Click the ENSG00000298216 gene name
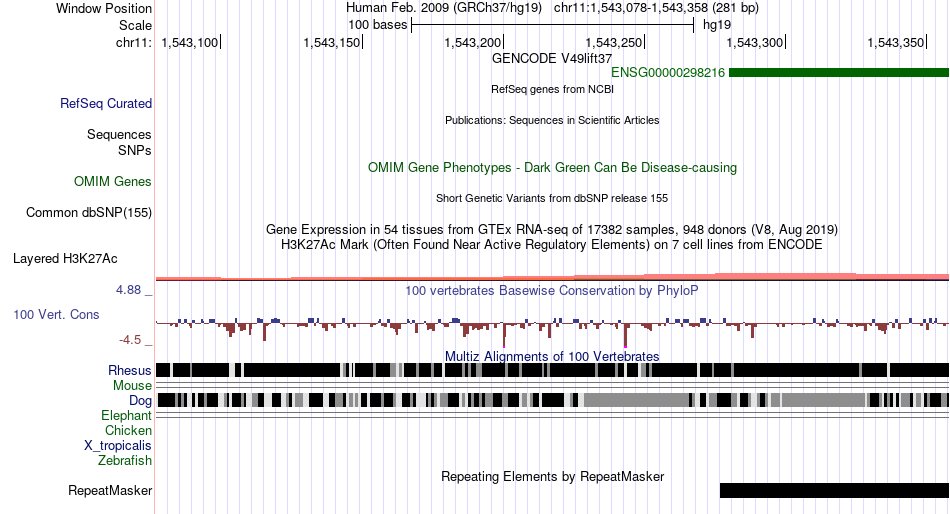This screenshot has width=950, height=514. (x=668, y=73)
